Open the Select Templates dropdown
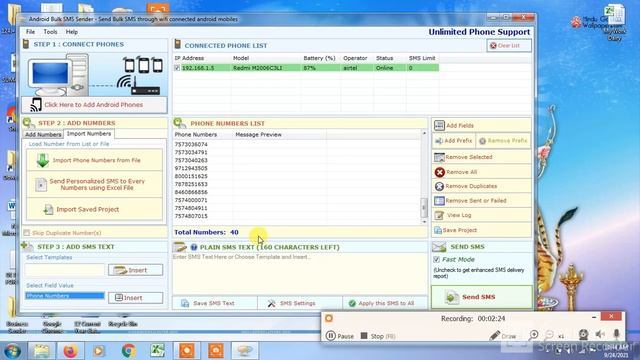 click(x=64, y=270)
